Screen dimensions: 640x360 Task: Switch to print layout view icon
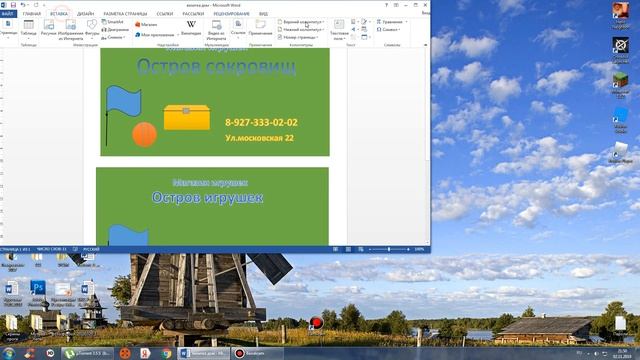coord(348,249)
